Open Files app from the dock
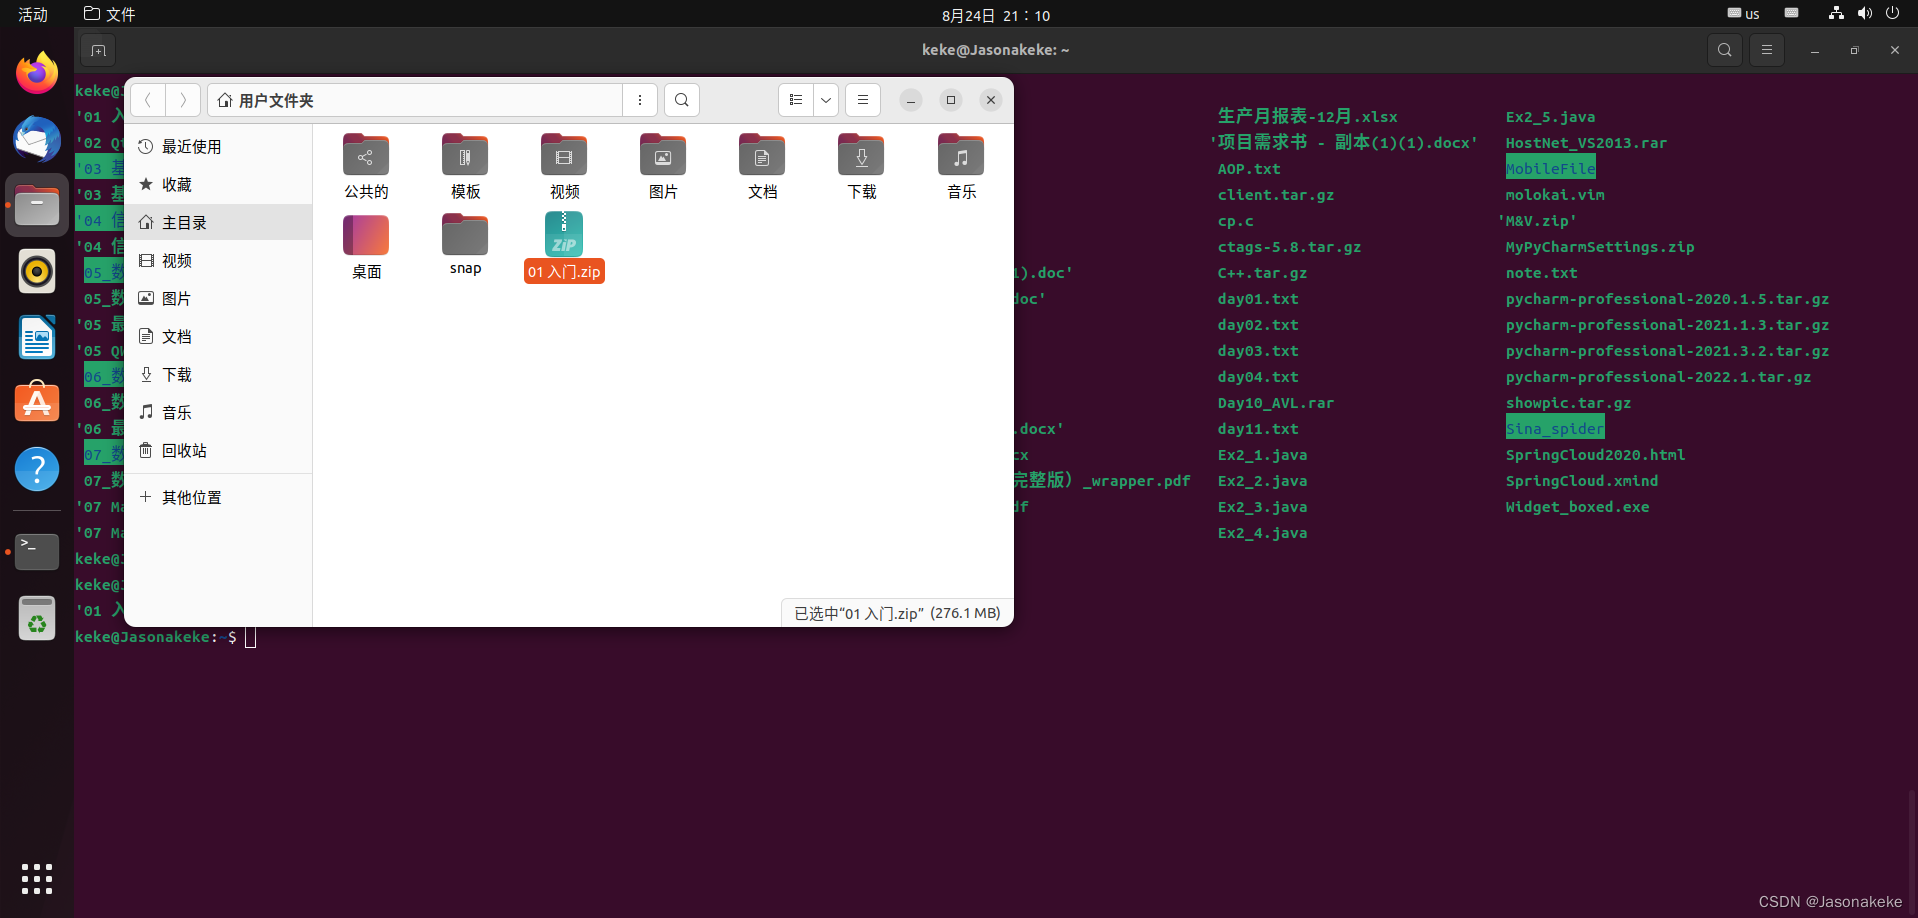The width and height of the screenshot is (1918, 918). pos(37,205)
